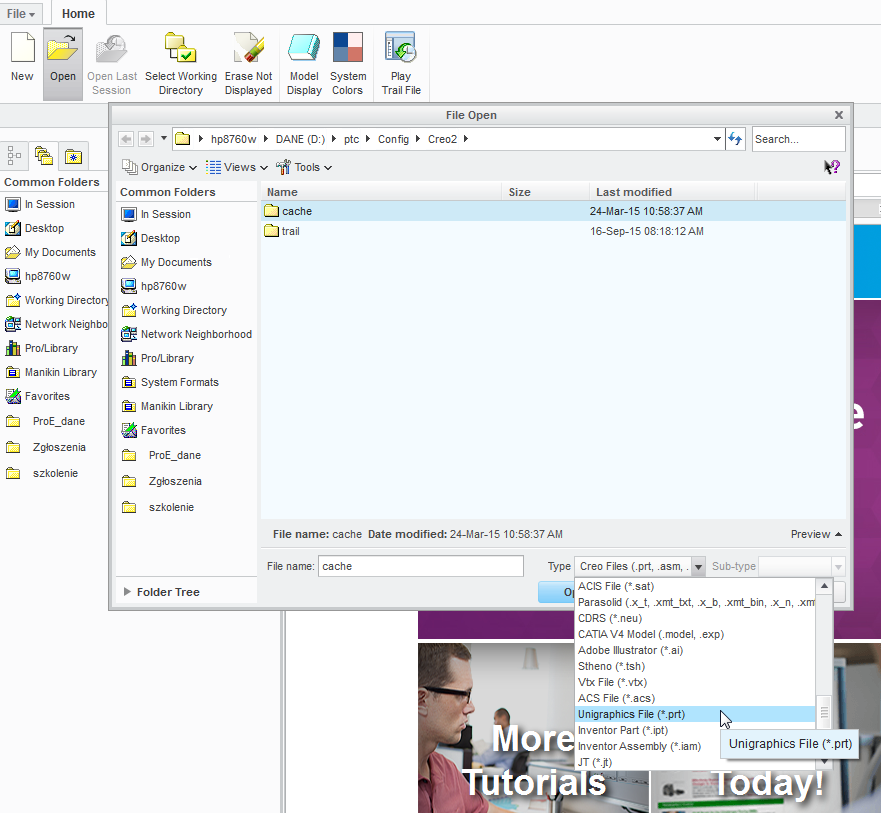Open the File menu dropdown
This screenshot has height=813, width=881.
(x=21, y=13)
